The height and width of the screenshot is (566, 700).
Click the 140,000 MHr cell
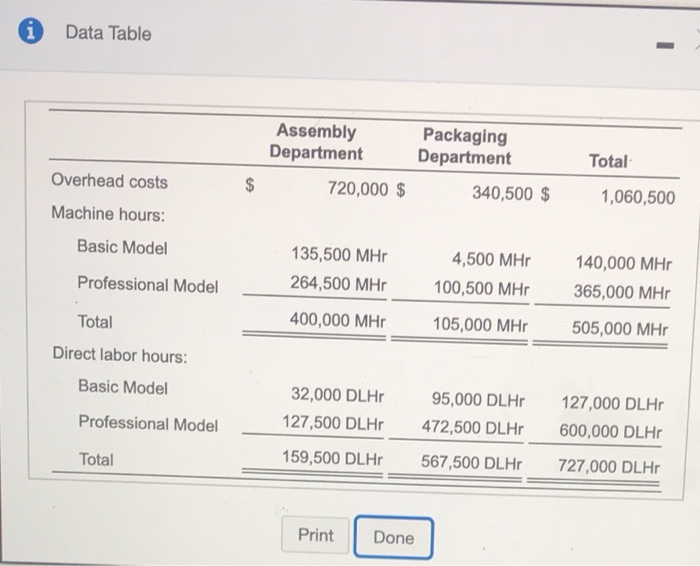(623, 262)
